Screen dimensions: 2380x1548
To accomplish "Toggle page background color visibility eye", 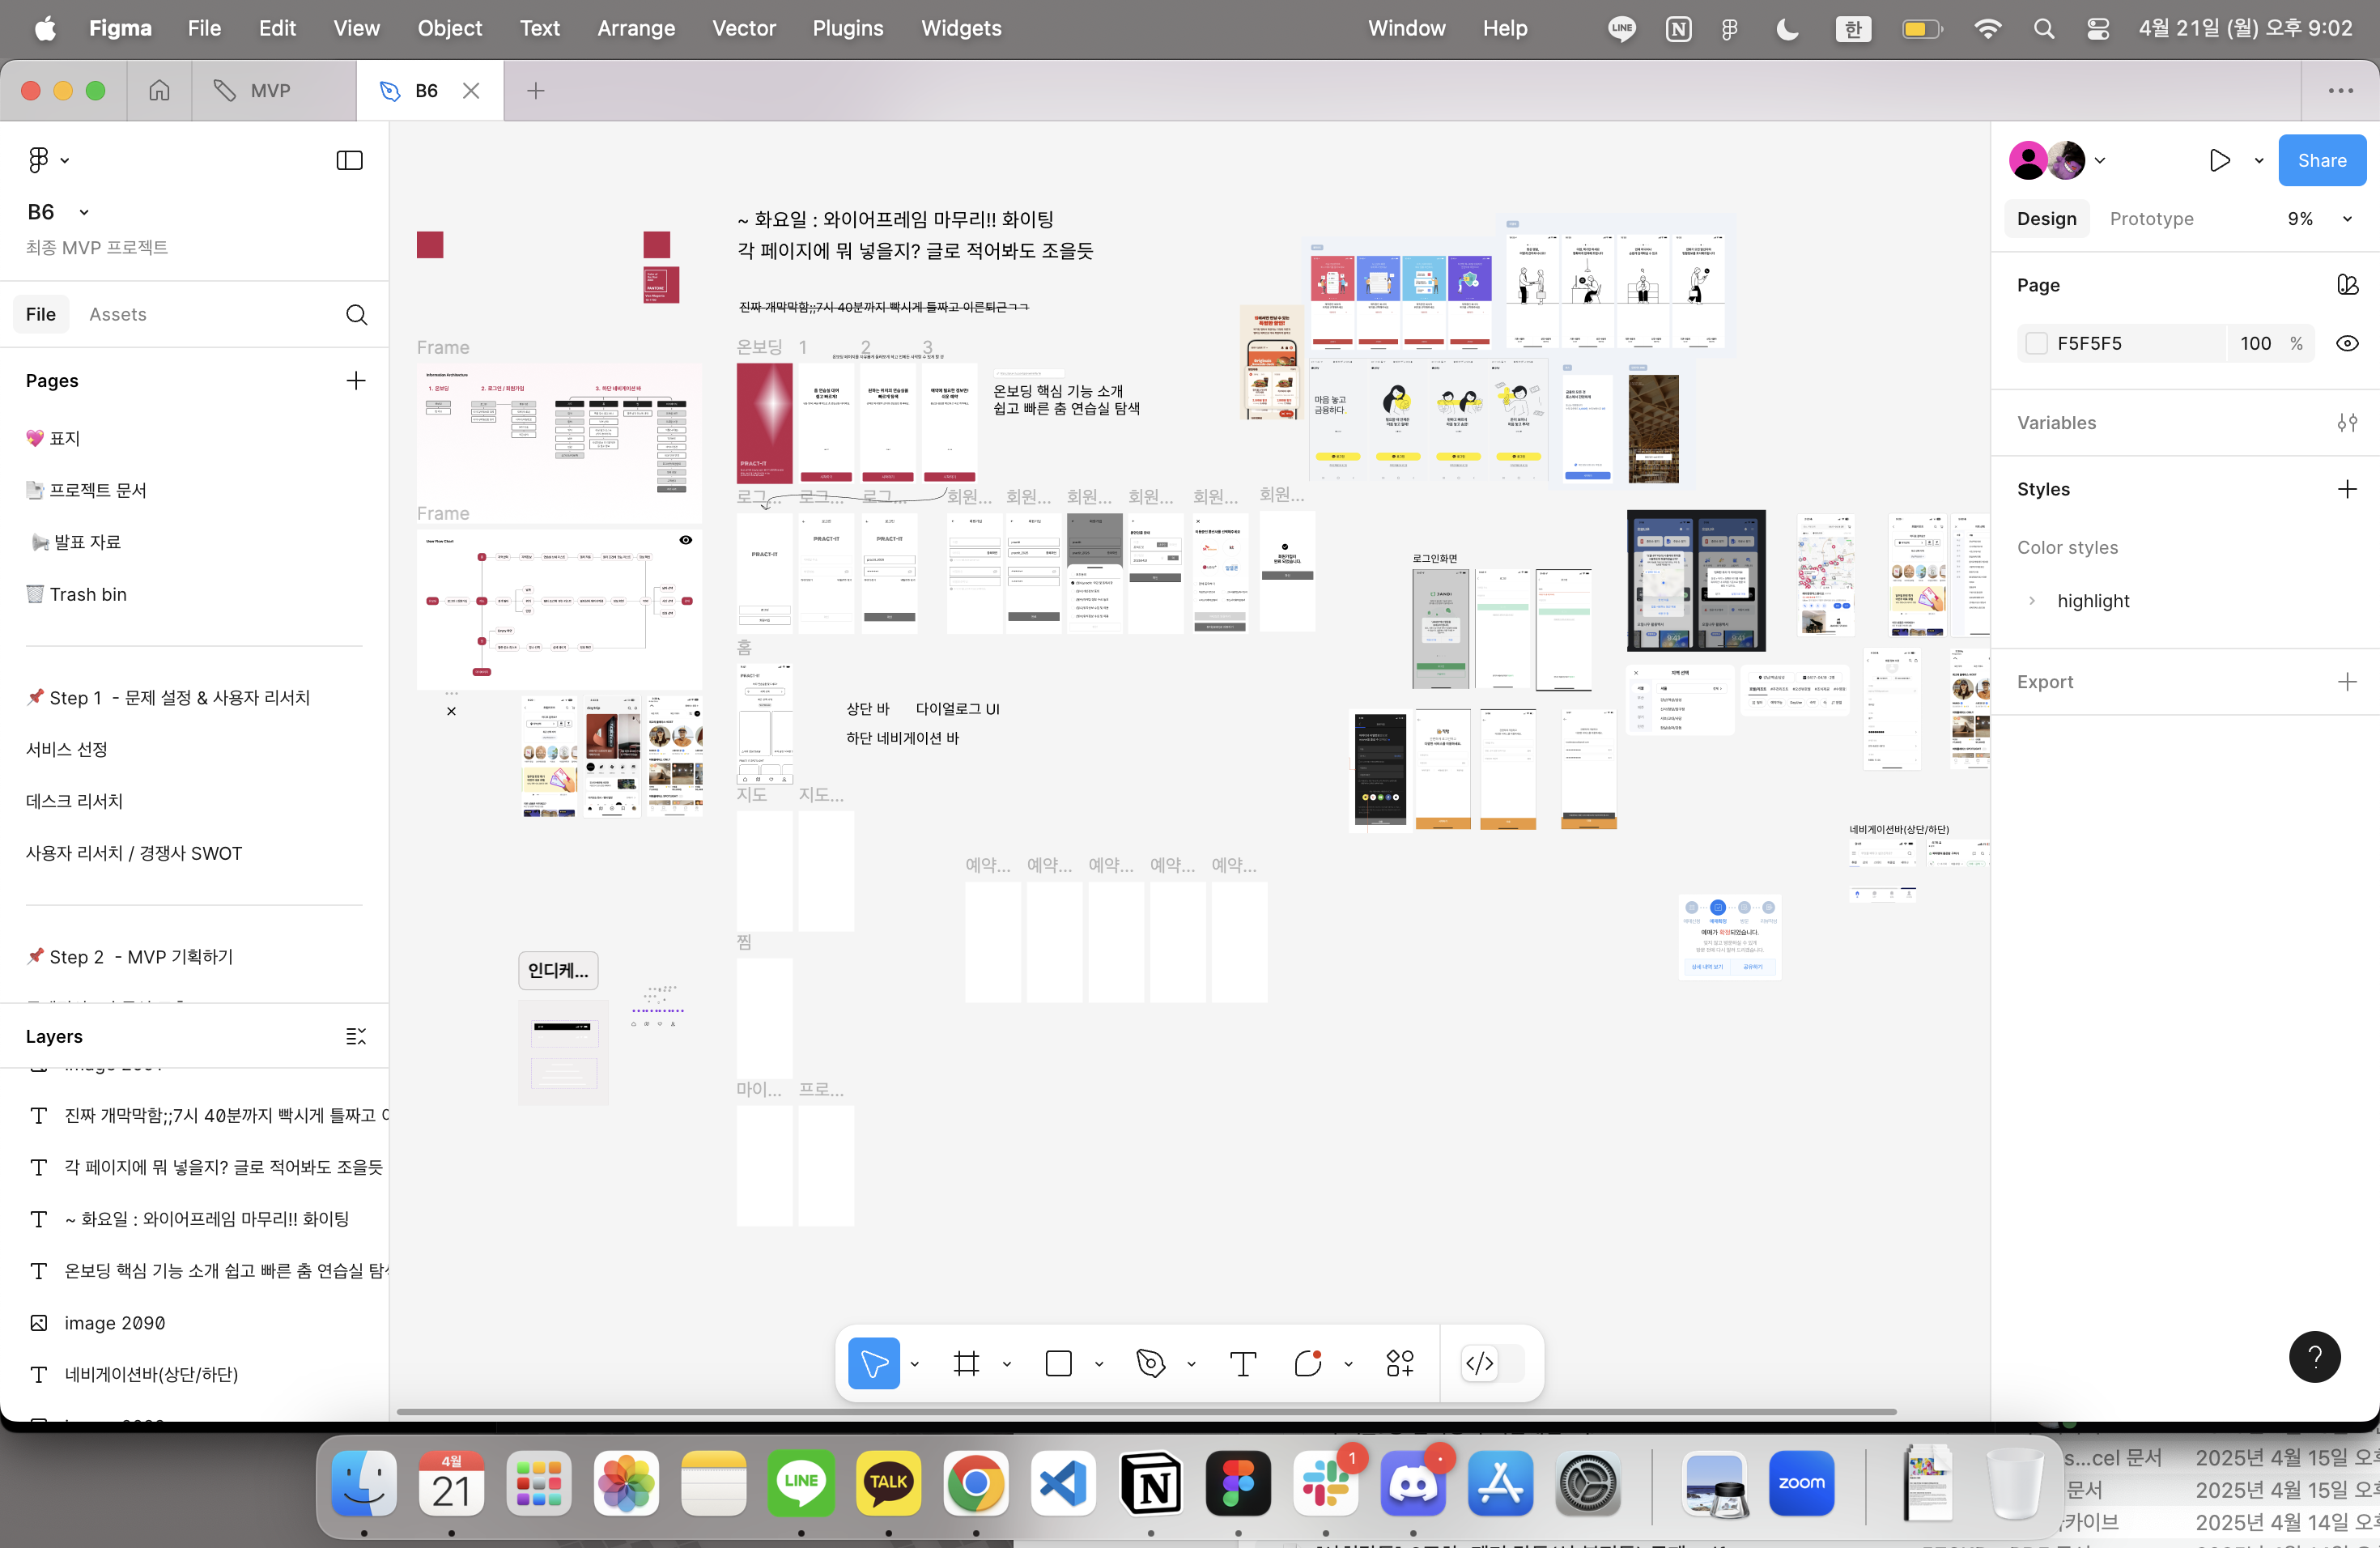I will click(x=2346, y=343).
